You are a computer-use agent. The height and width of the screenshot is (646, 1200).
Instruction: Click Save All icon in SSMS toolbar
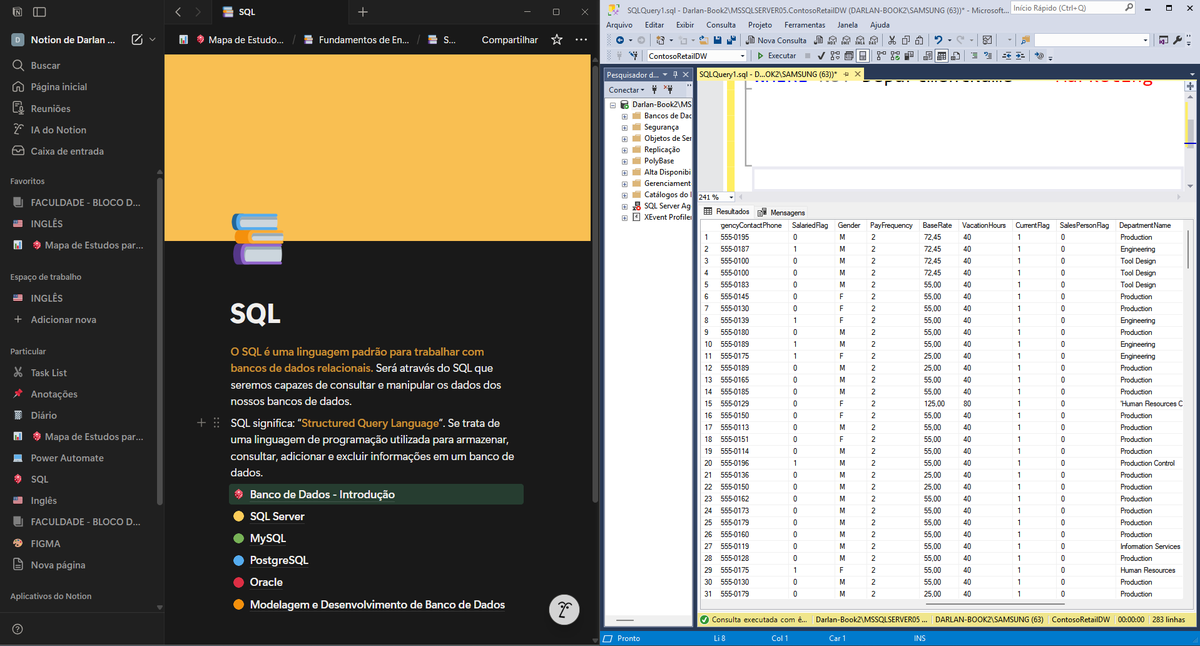coord(731,40)
